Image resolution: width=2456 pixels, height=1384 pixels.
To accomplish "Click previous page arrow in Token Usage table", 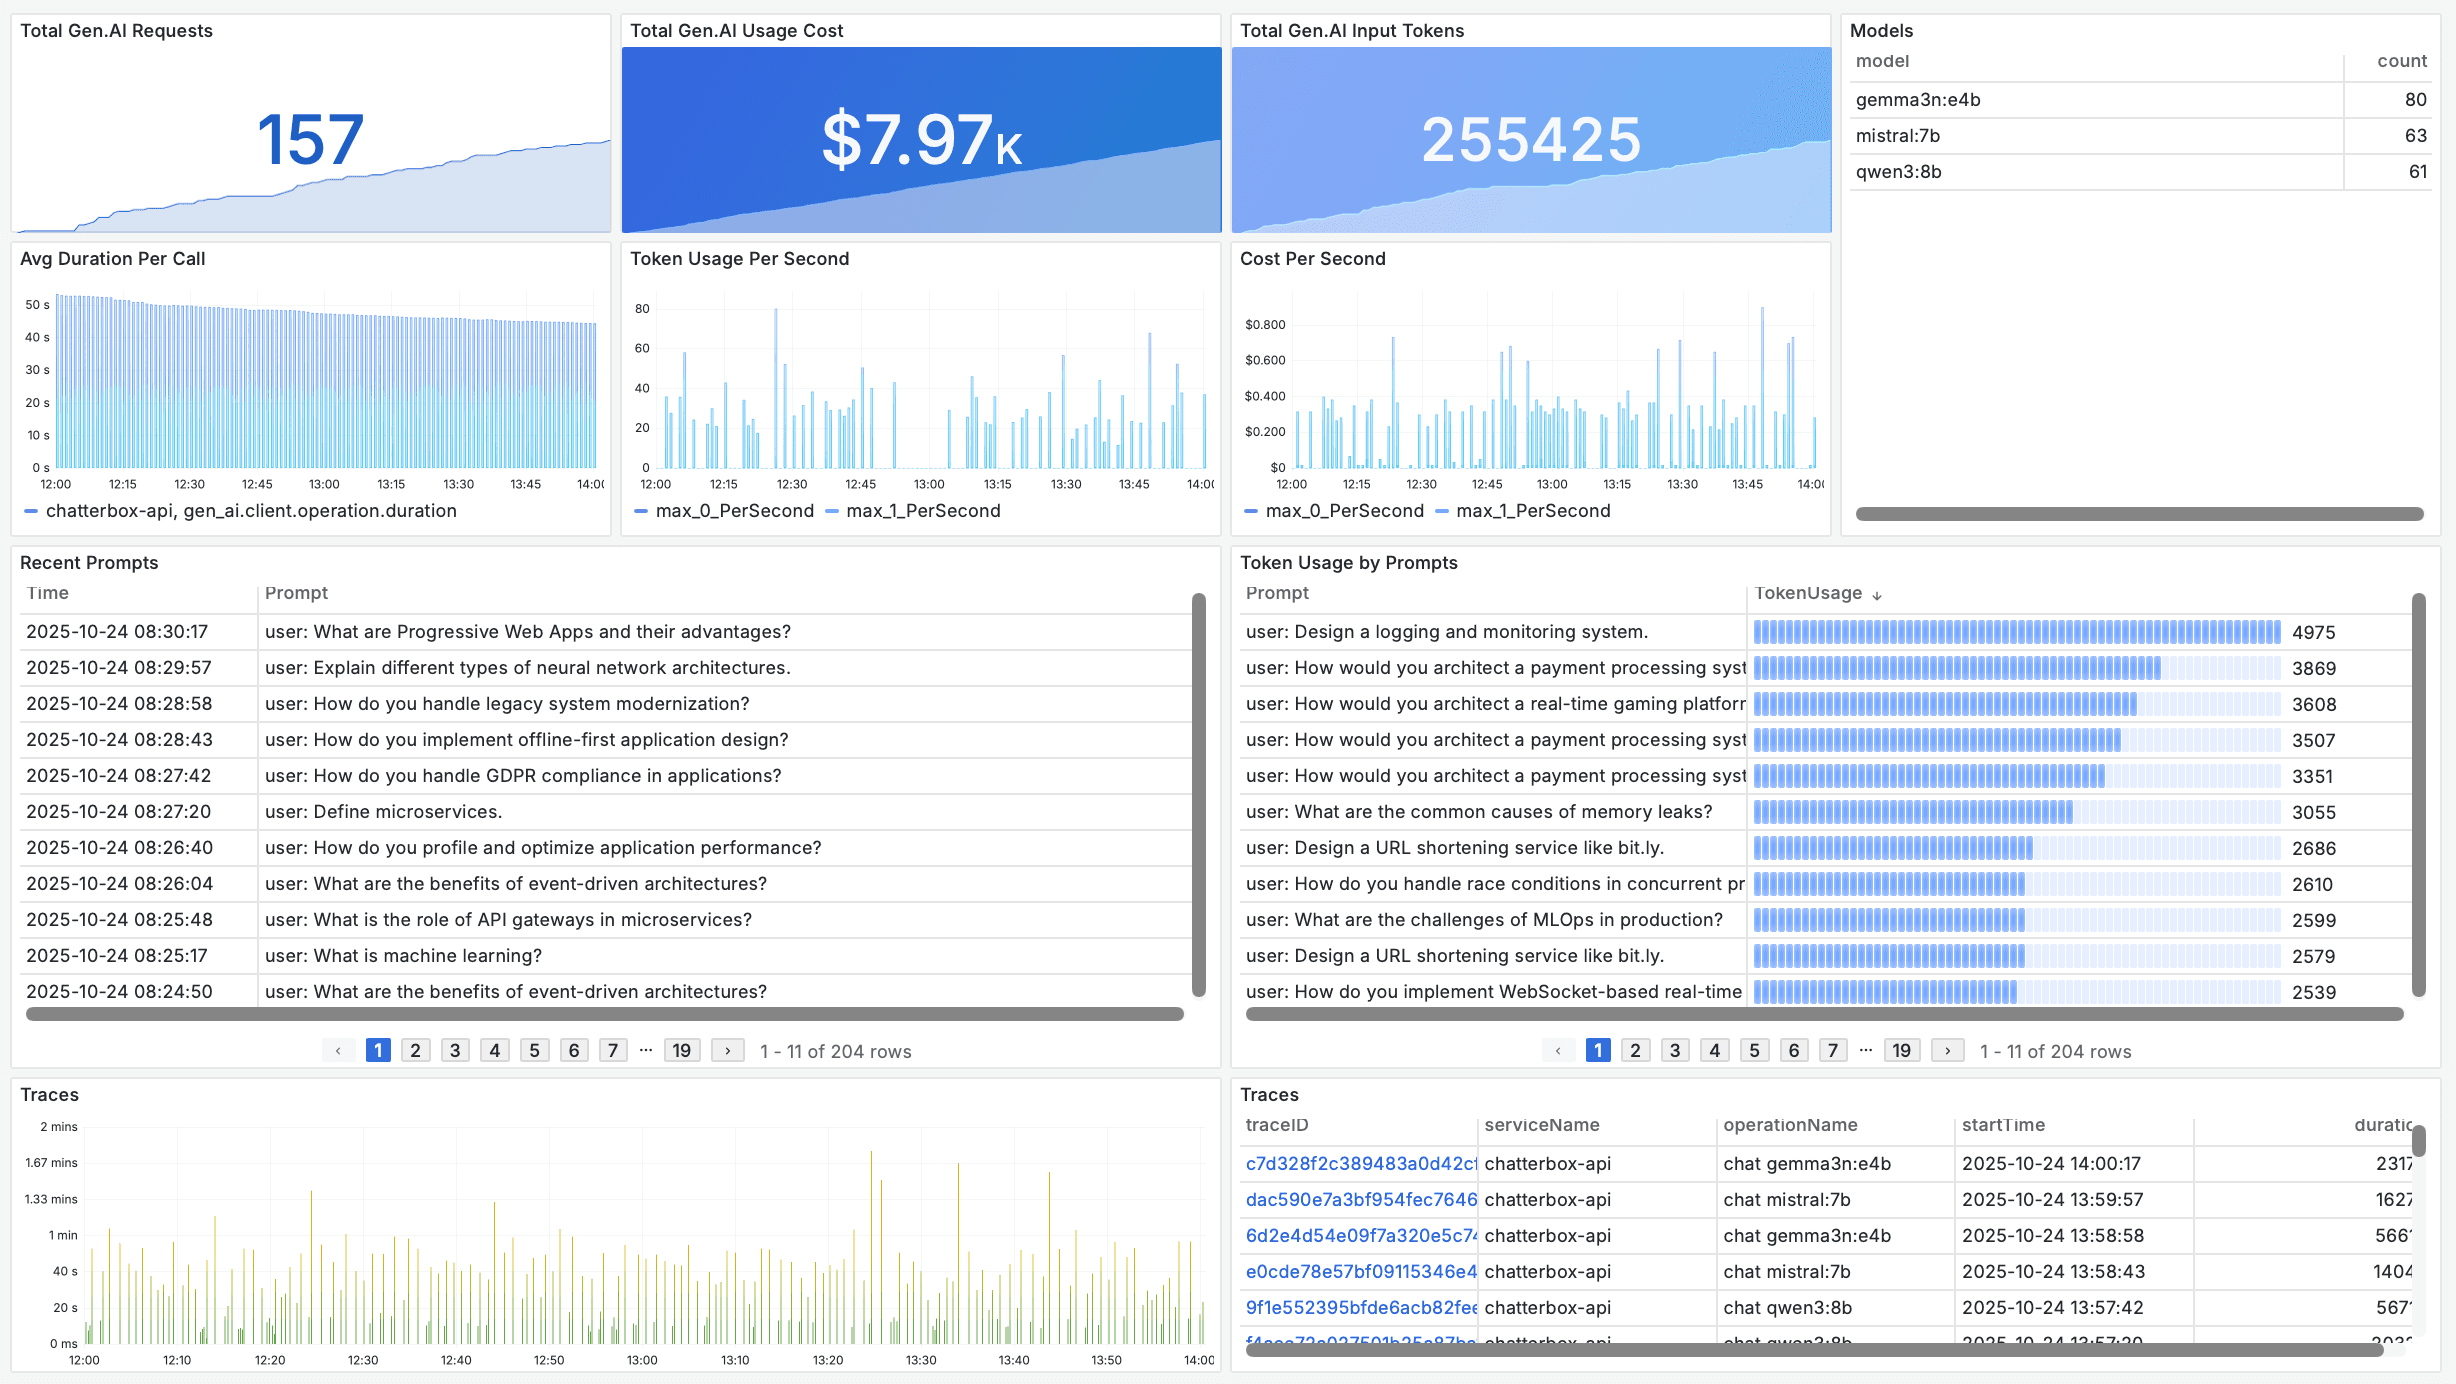I will coord(1558,1050).
